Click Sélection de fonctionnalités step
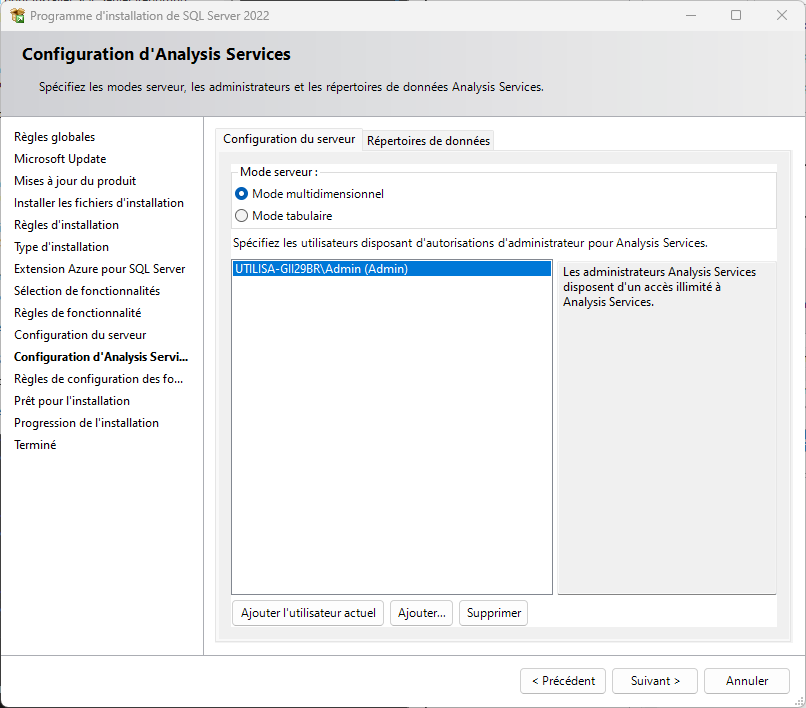 tap(87, 291)
